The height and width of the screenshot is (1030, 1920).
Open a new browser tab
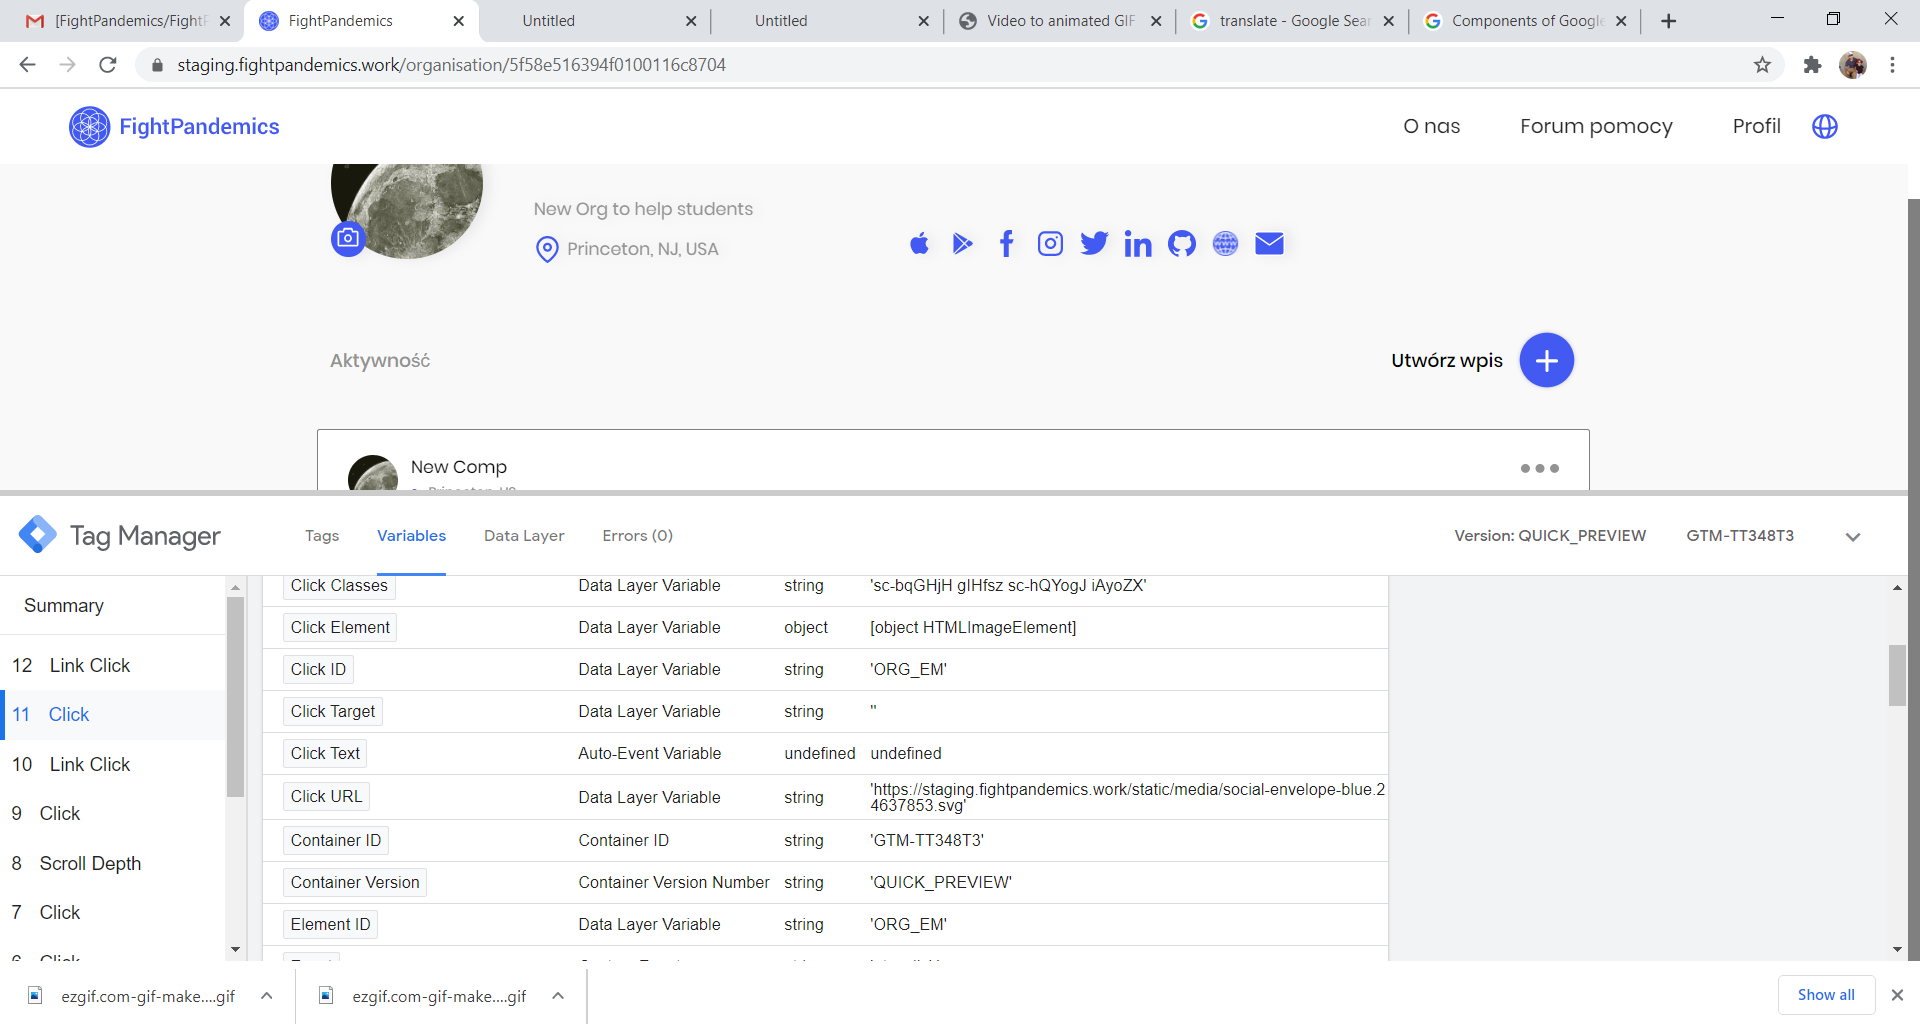[1668, 21]
